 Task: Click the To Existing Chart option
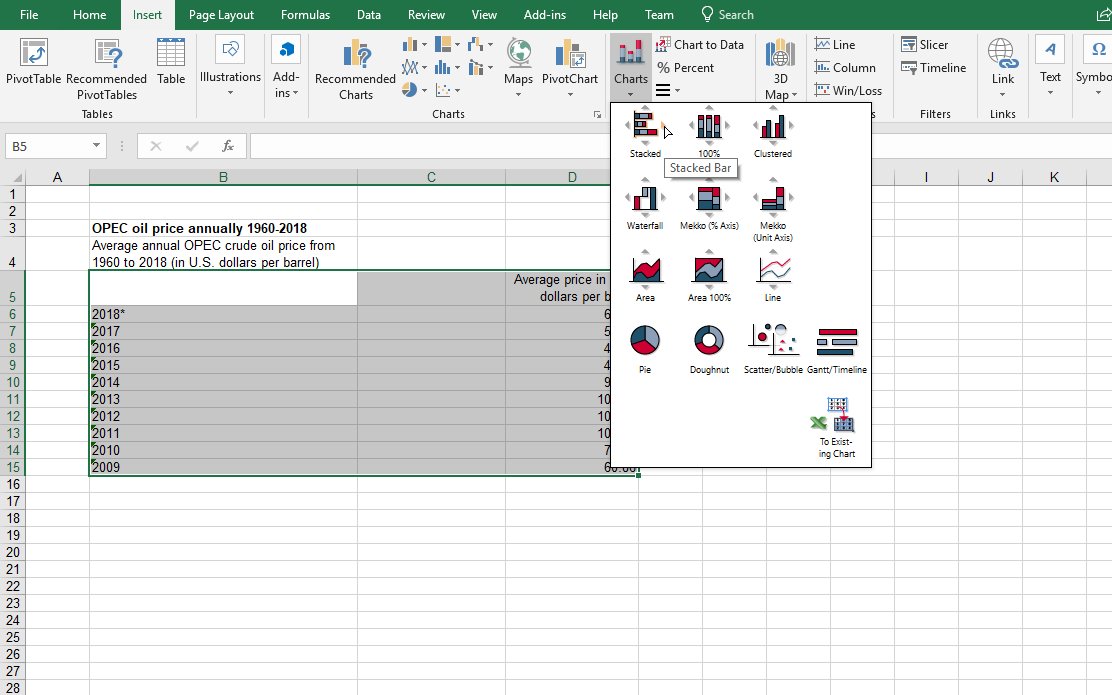coord(837,428)
